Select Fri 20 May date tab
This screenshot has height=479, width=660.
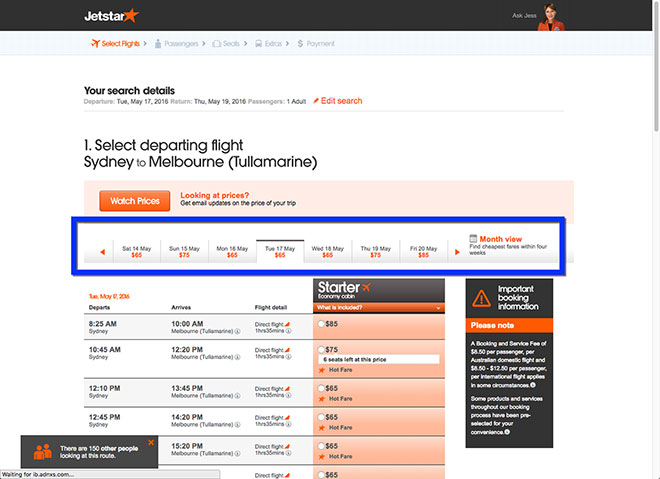[x=423, y=252]
